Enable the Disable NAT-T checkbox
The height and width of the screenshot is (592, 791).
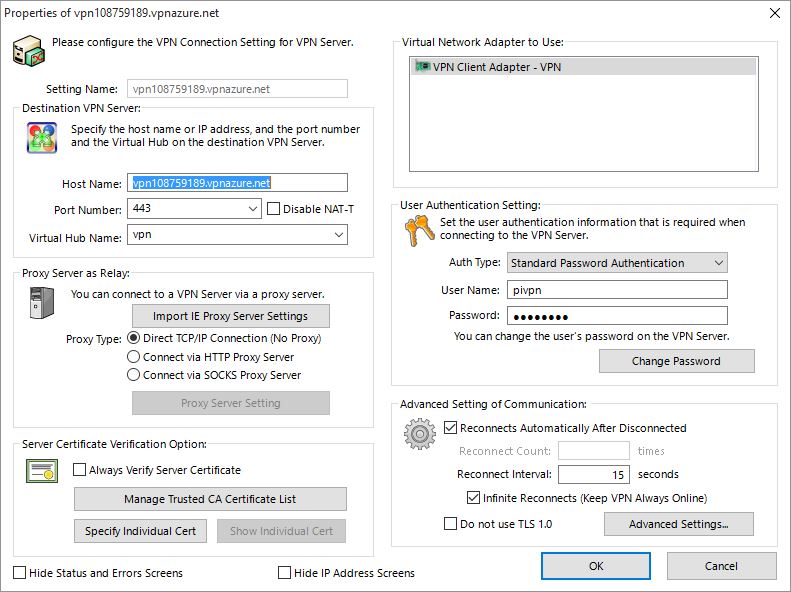pyautogui.click(x=275, y=209)
